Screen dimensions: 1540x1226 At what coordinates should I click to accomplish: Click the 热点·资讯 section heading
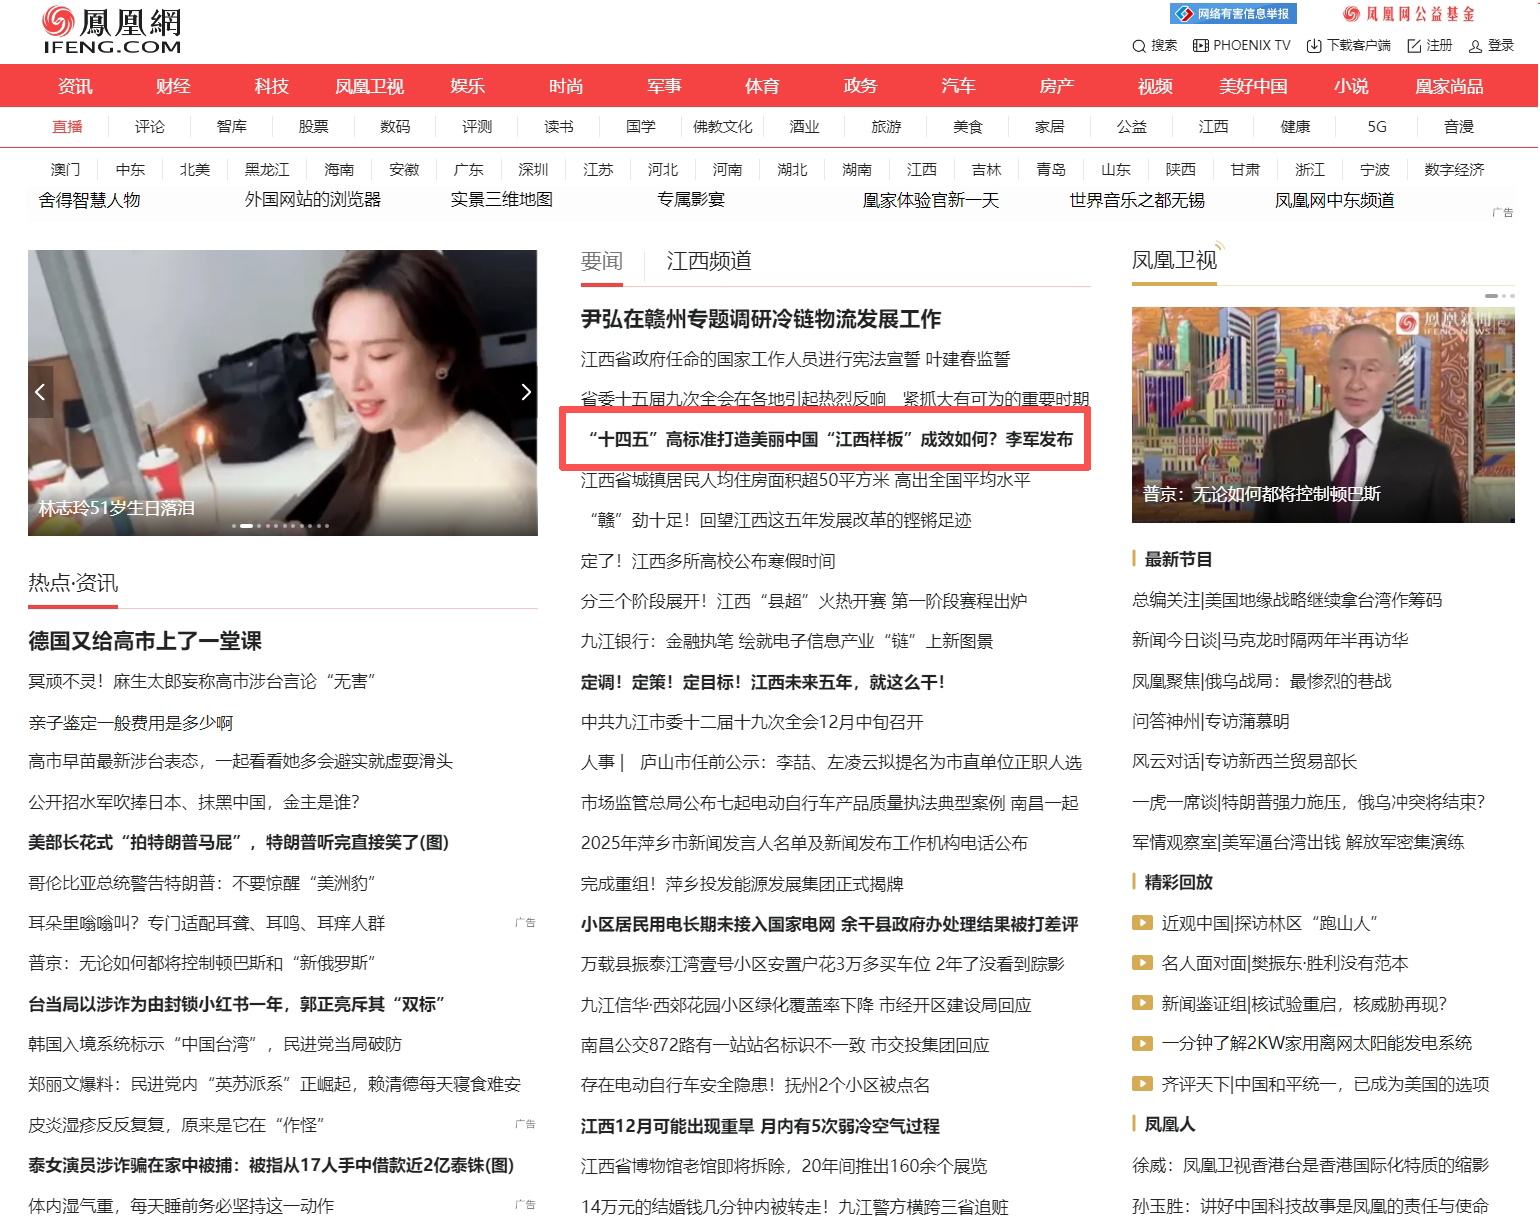pyautogui.click(x=73, y=583)
